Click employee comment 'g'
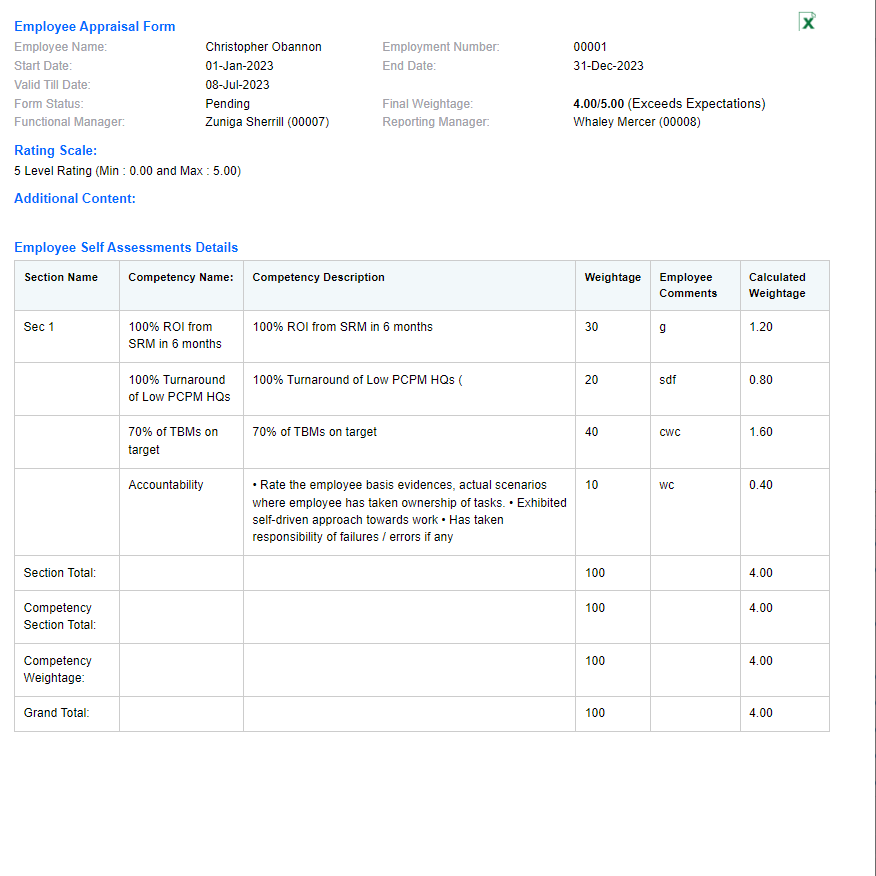The image size is (876, 876). [663, 327]
